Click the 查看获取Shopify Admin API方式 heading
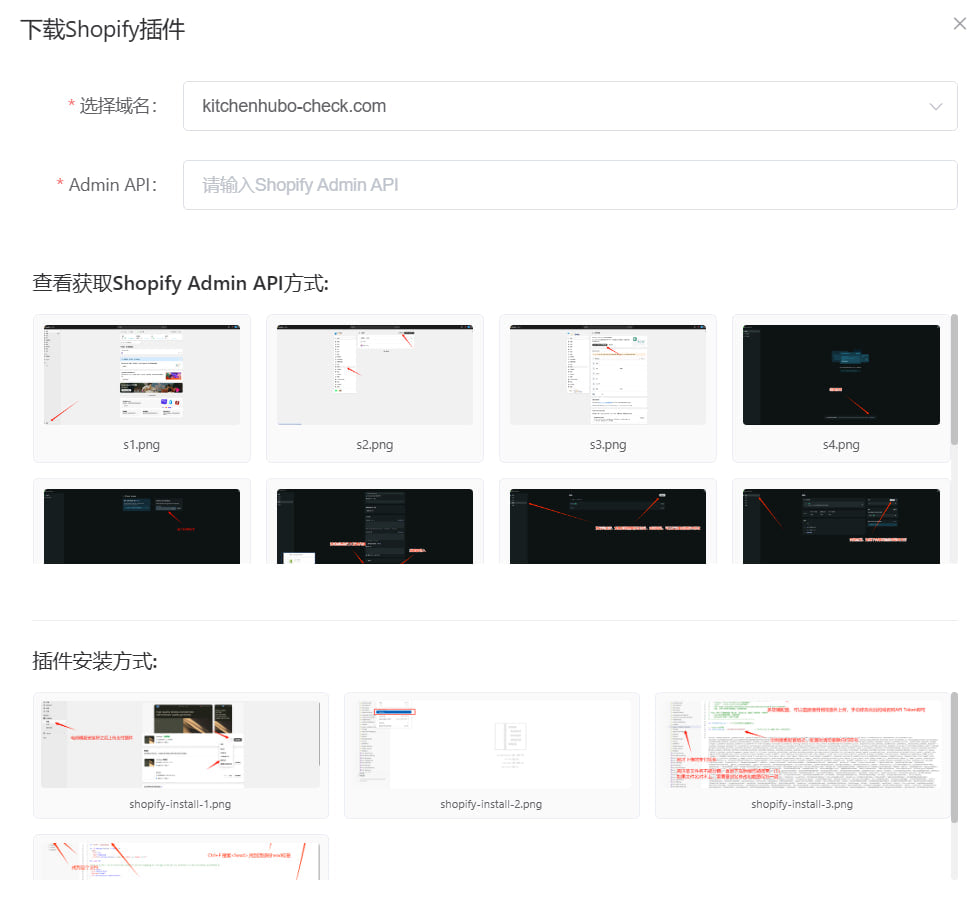 click(181, 283)
